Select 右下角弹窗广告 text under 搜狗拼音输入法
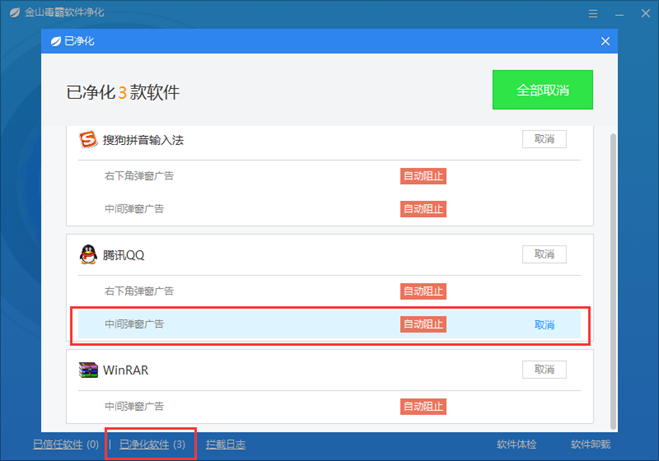The image size is (659, 461). point(139,176)
